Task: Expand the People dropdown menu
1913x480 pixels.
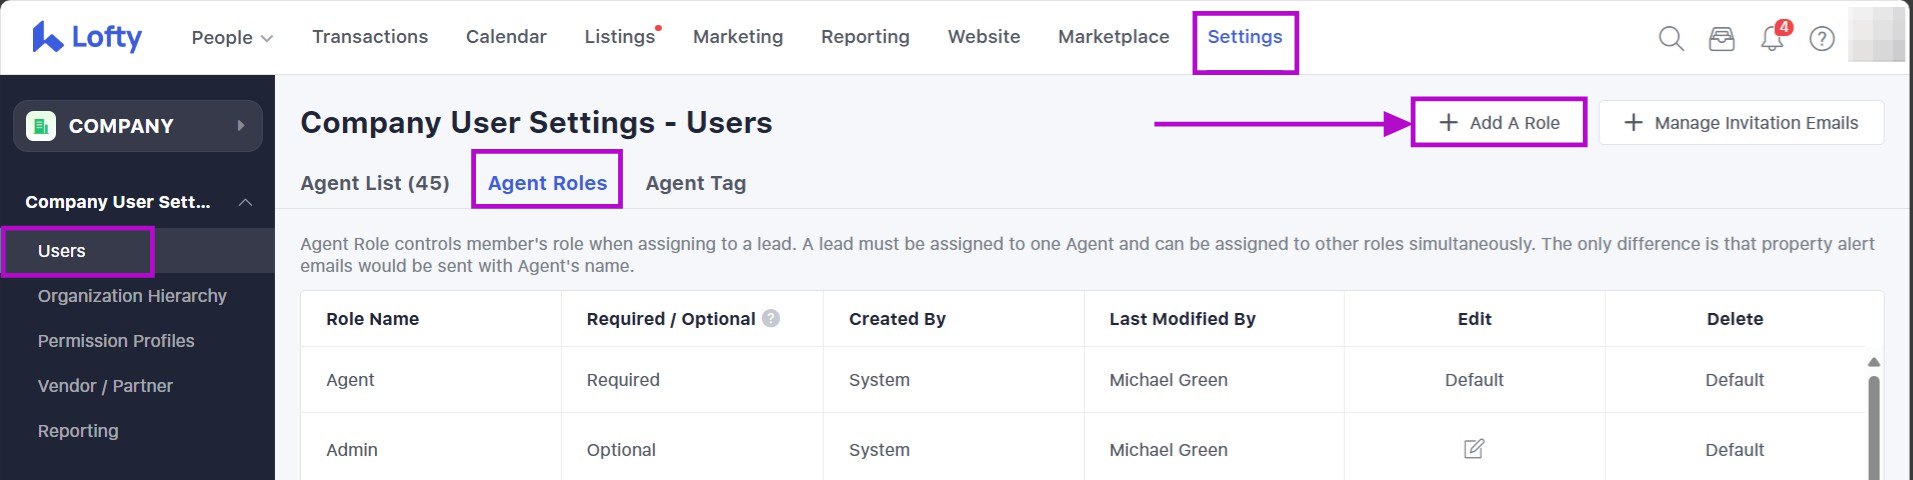Action: pyautogui.click(x=232, y=37)
